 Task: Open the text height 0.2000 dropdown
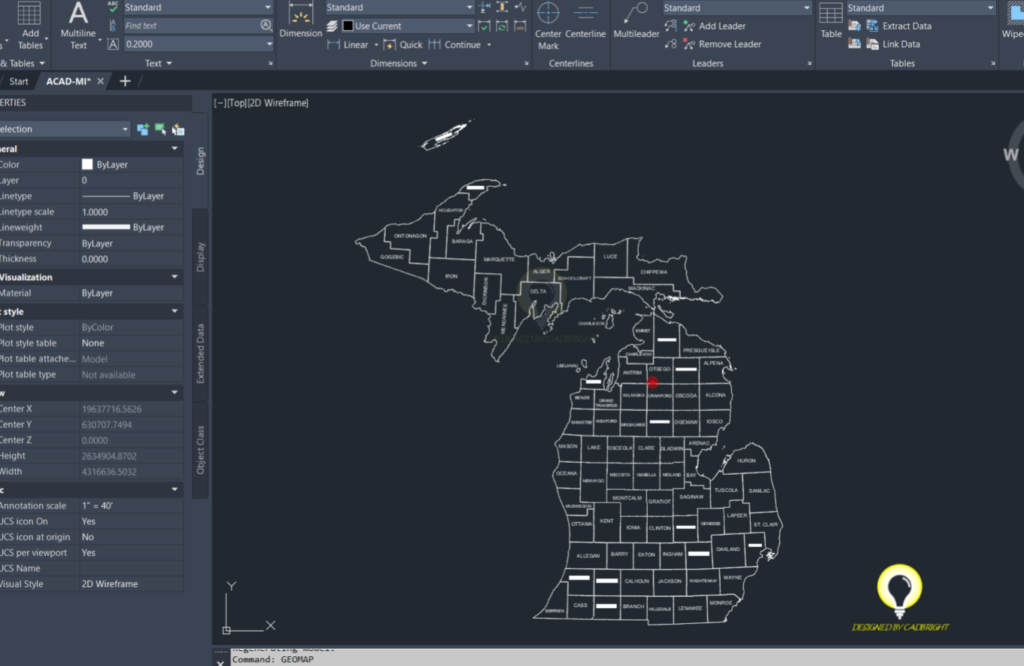[x=269, y=44]
